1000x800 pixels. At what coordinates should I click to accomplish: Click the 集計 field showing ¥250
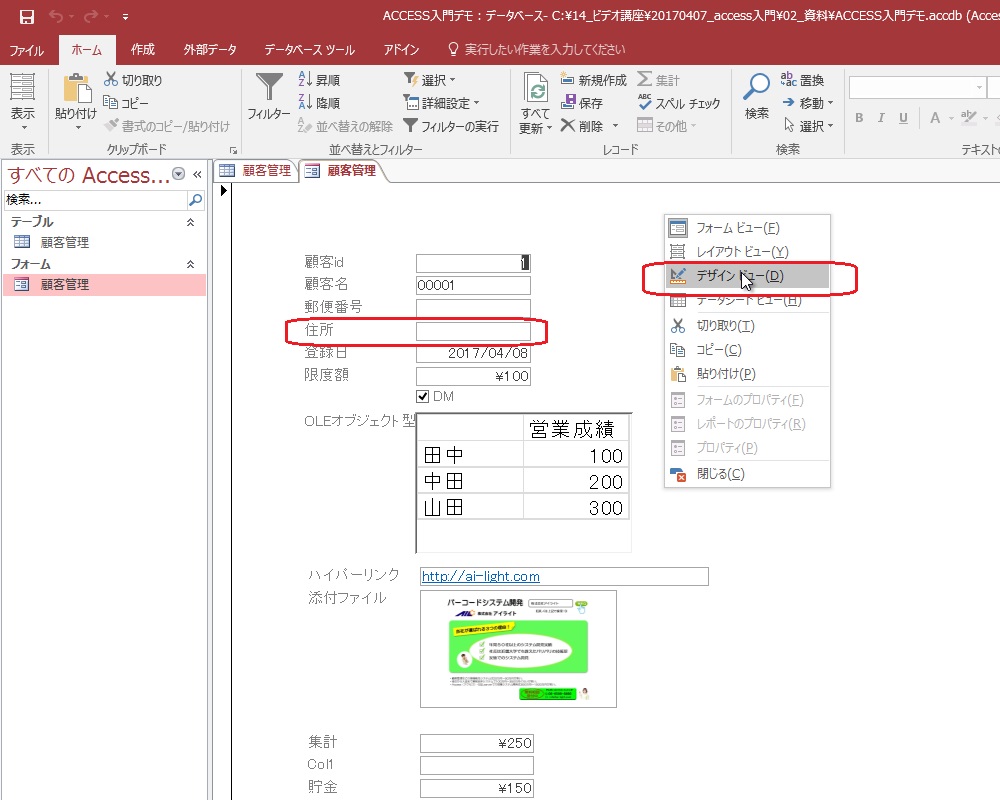click(x=476, y=743)
